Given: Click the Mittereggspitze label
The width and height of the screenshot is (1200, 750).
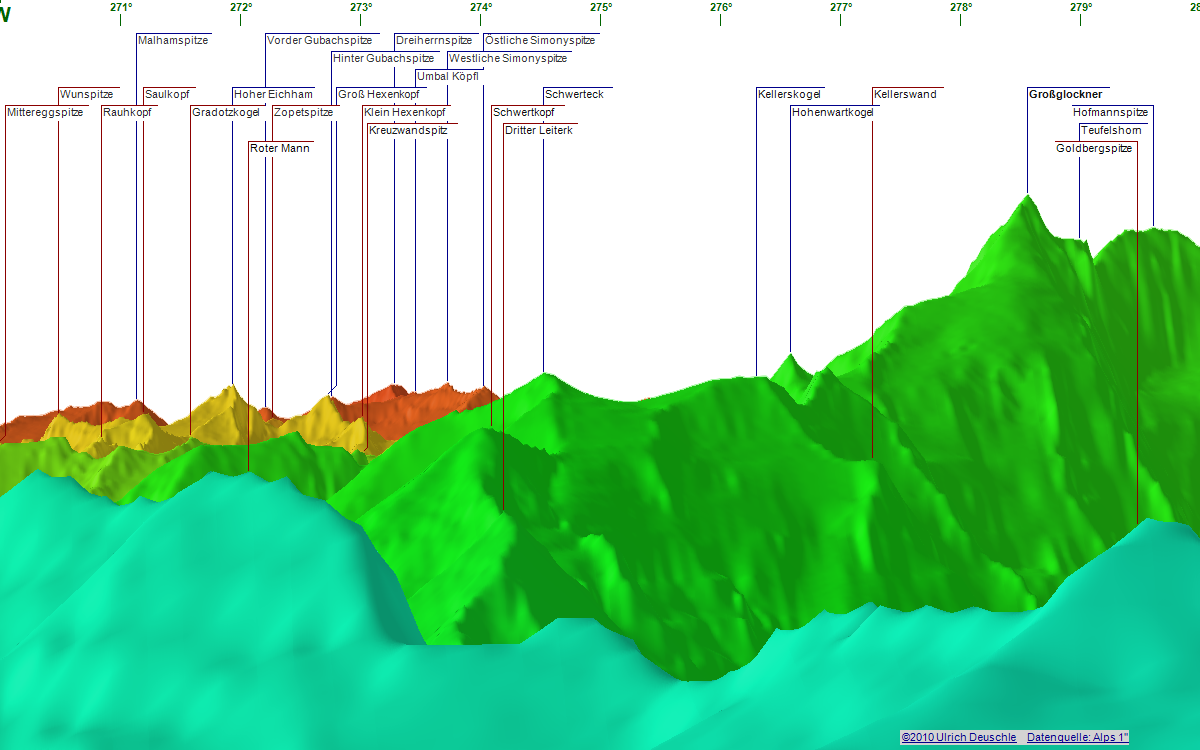Looking at the screenshot, I should 45,113.
